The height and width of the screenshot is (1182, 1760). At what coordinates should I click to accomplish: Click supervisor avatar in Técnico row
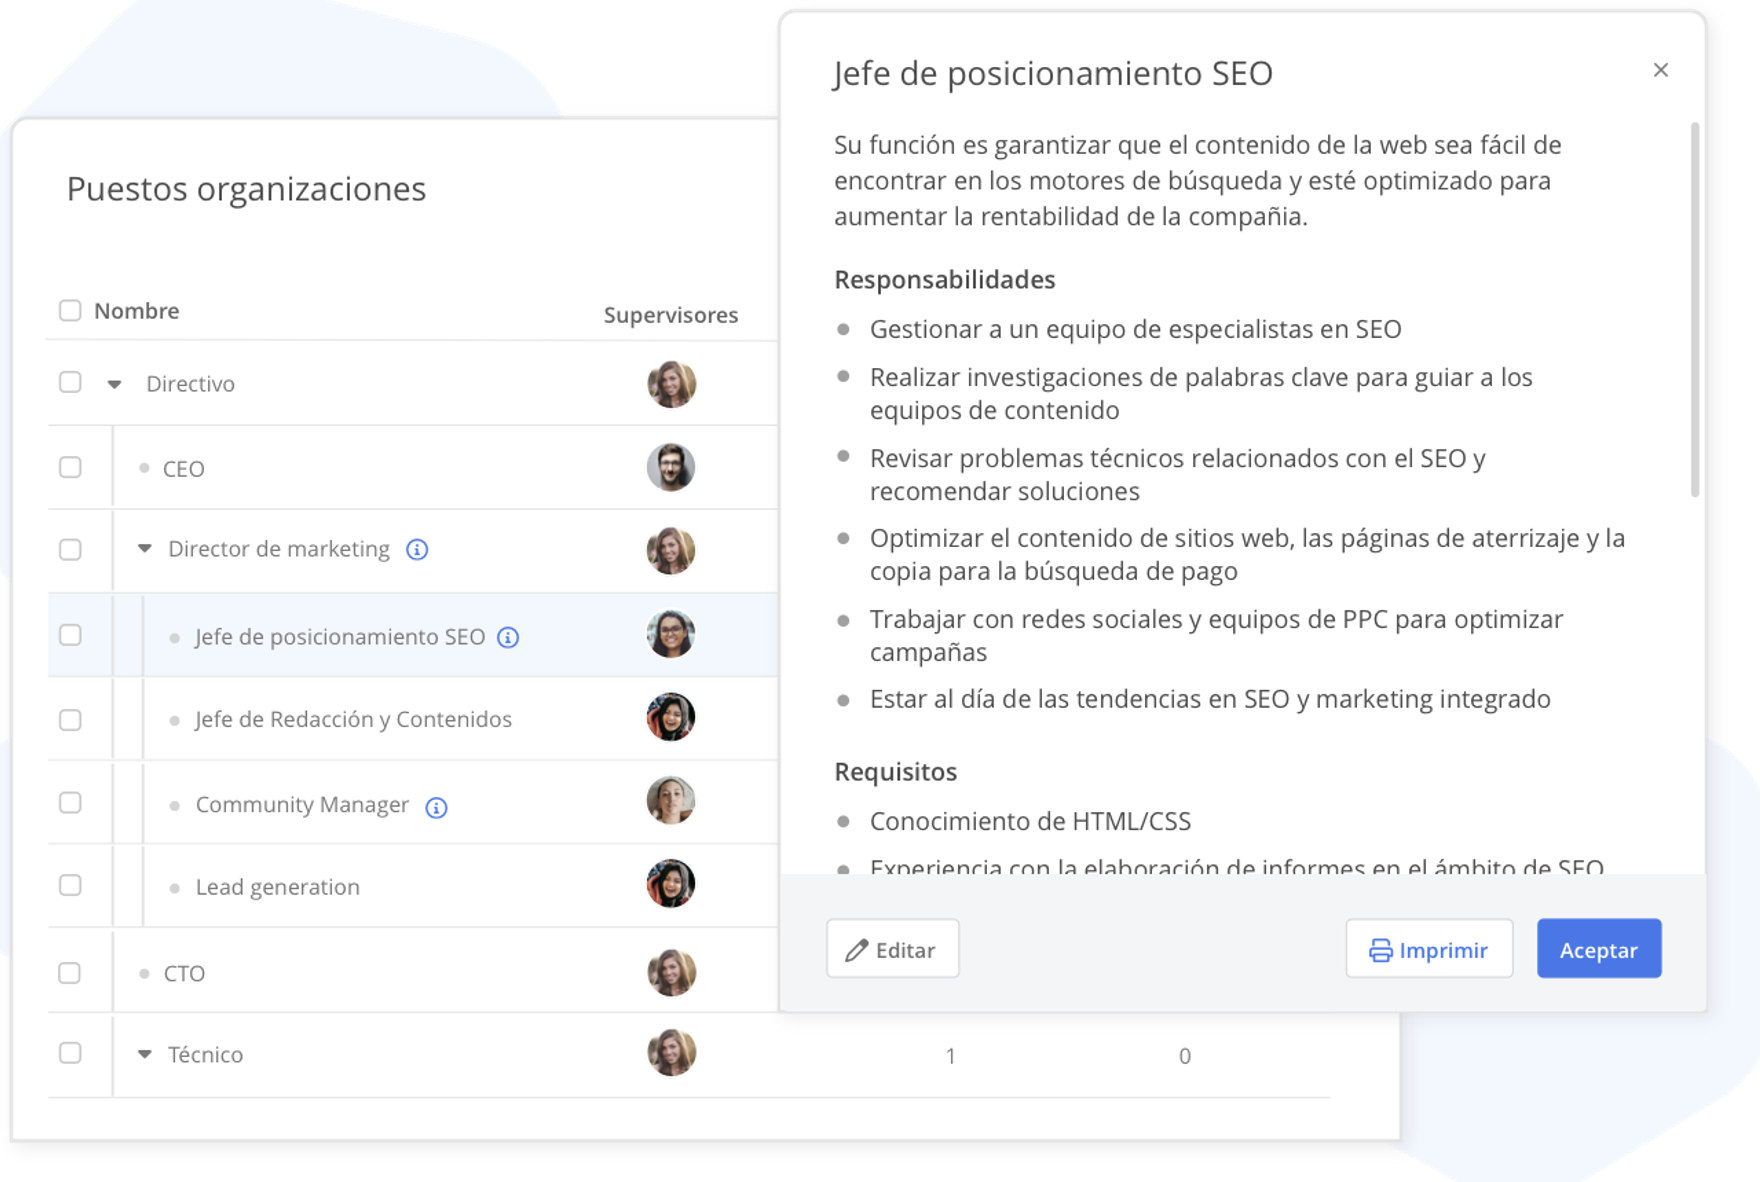[671, 1053]
